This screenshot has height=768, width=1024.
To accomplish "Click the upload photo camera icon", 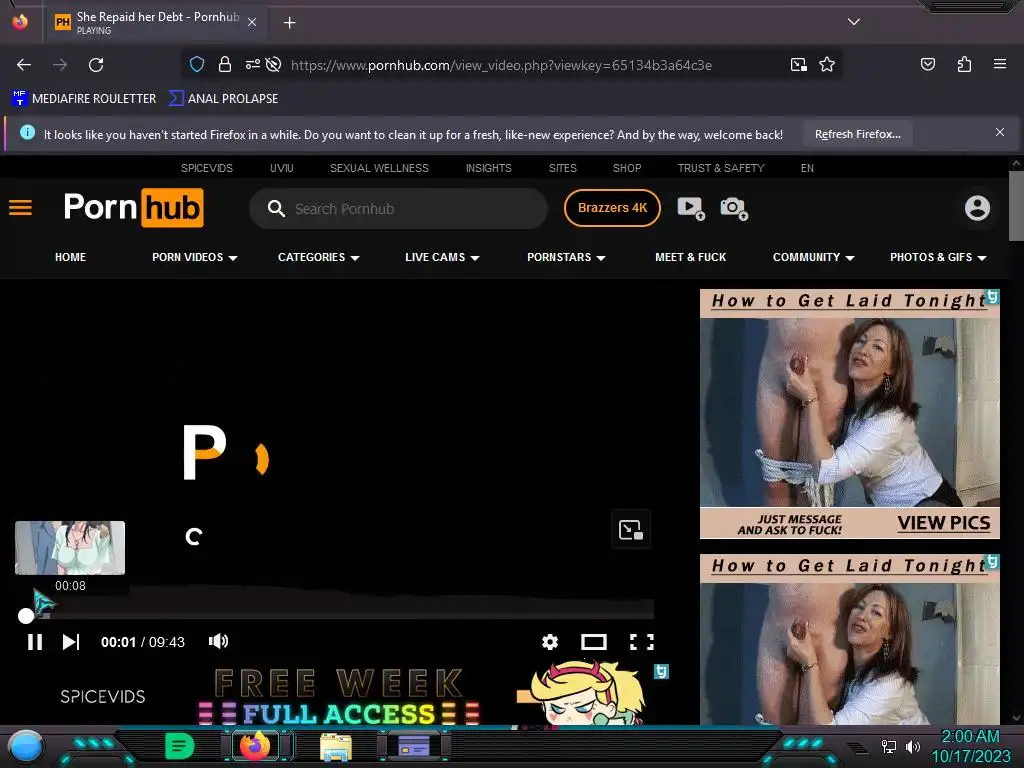I will pos(733,208).
